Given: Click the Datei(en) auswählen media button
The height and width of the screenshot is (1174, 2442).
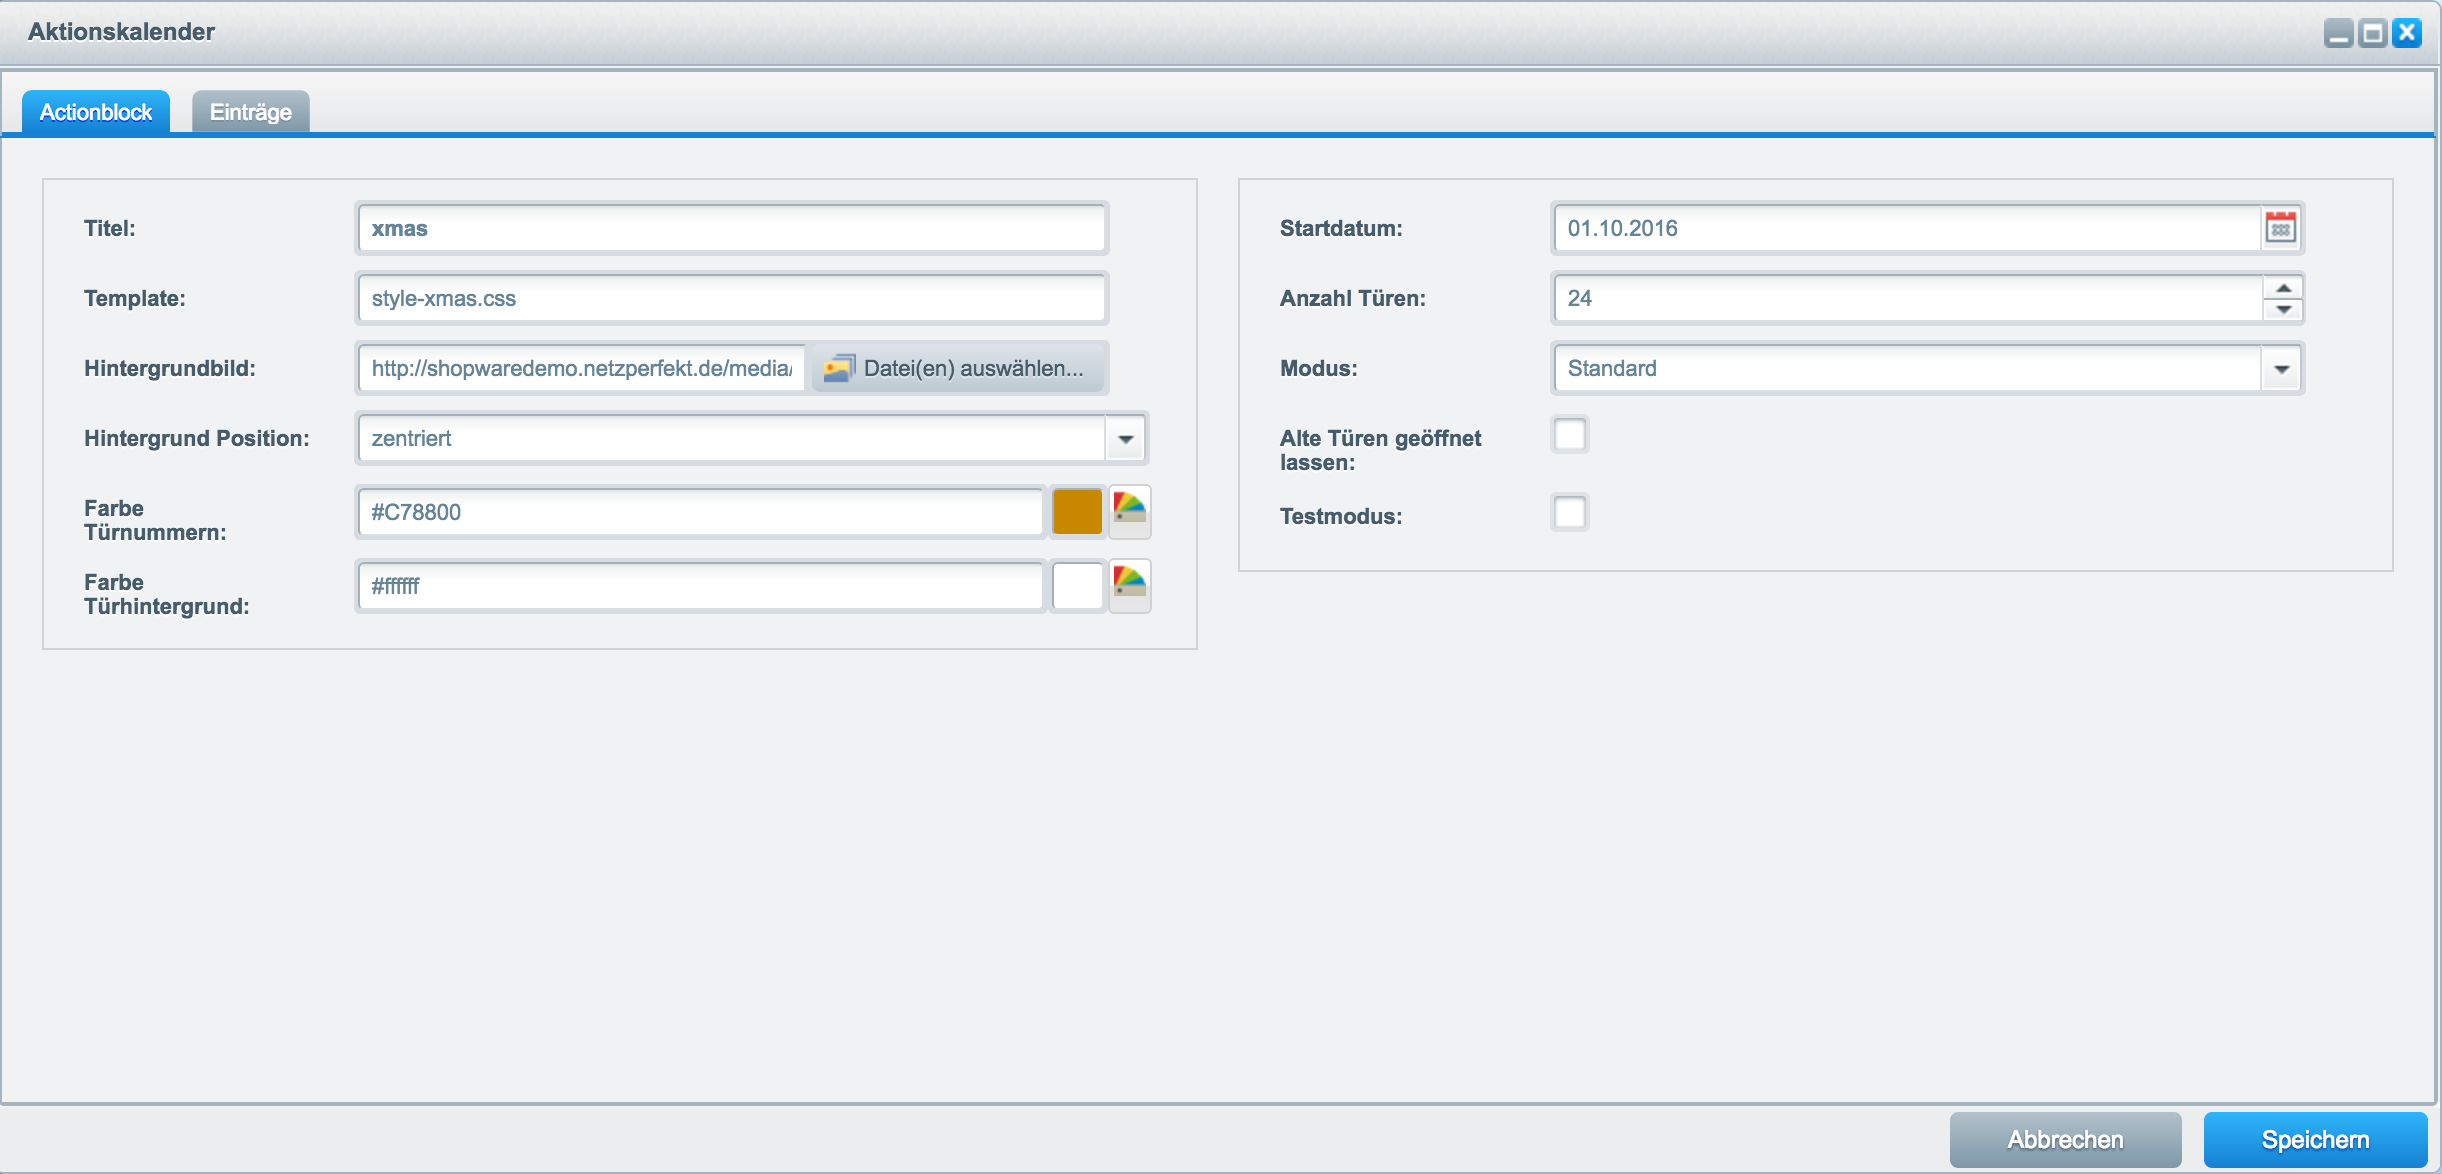Looking at the screenshot, I should pyautogui.click(x=957, y=368).
